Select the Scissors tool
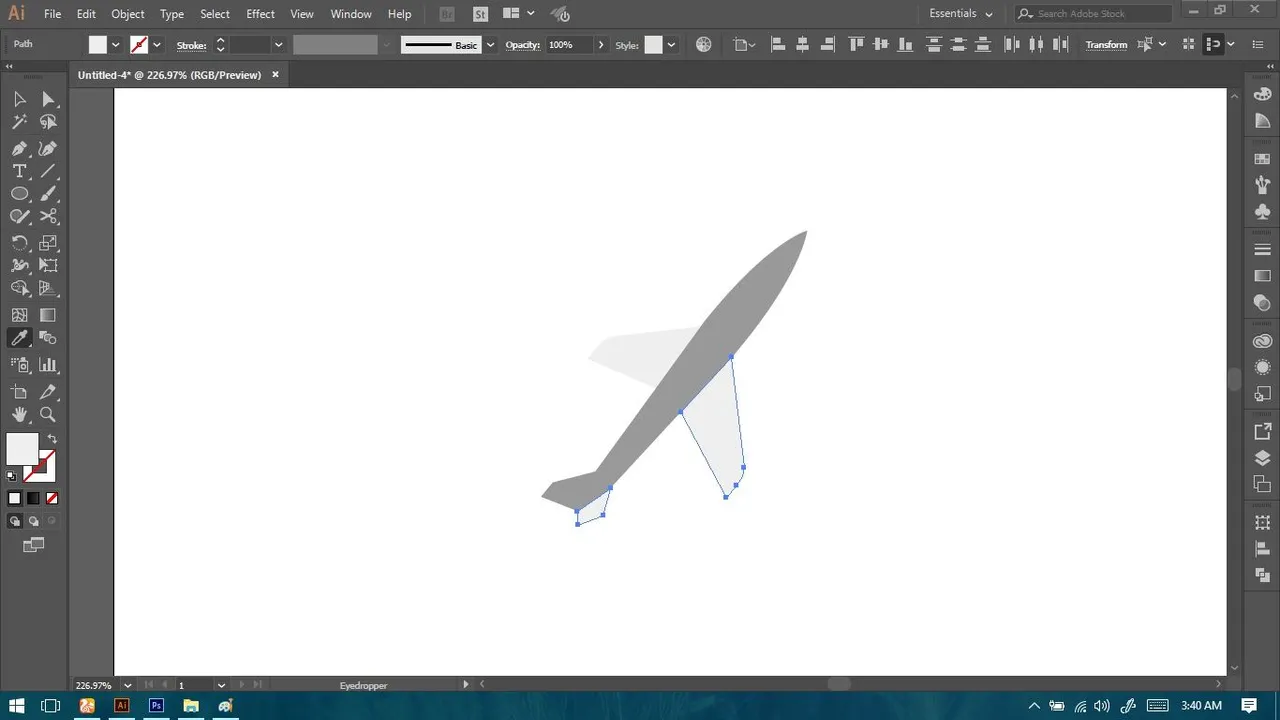The image size is (1280, 720). pos(48,216)
